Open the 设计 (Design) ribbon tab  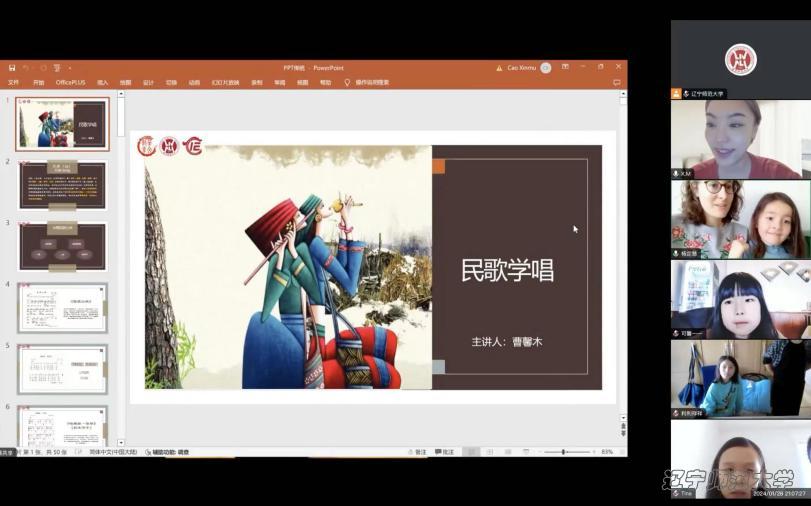[x=148, y=82]
